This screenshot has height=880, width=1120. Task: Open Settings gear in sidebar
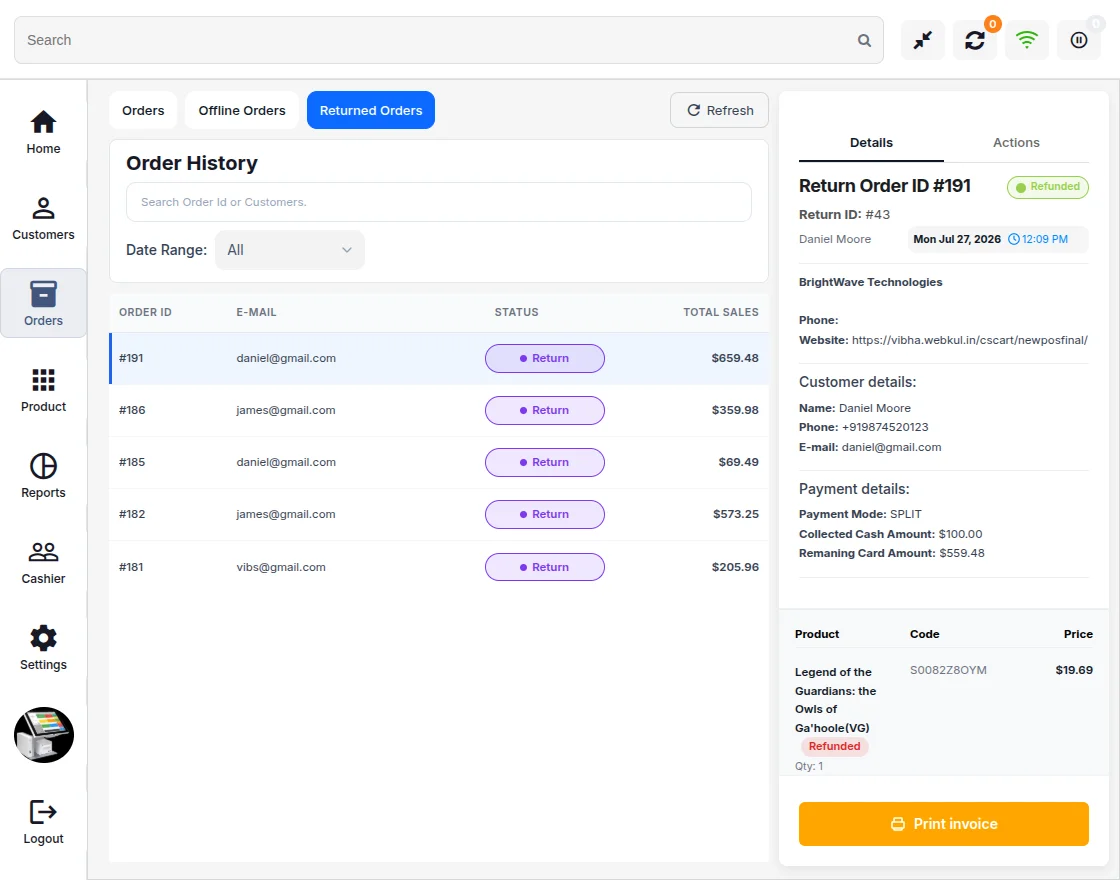pyautogui.click(x=43, y=648)
